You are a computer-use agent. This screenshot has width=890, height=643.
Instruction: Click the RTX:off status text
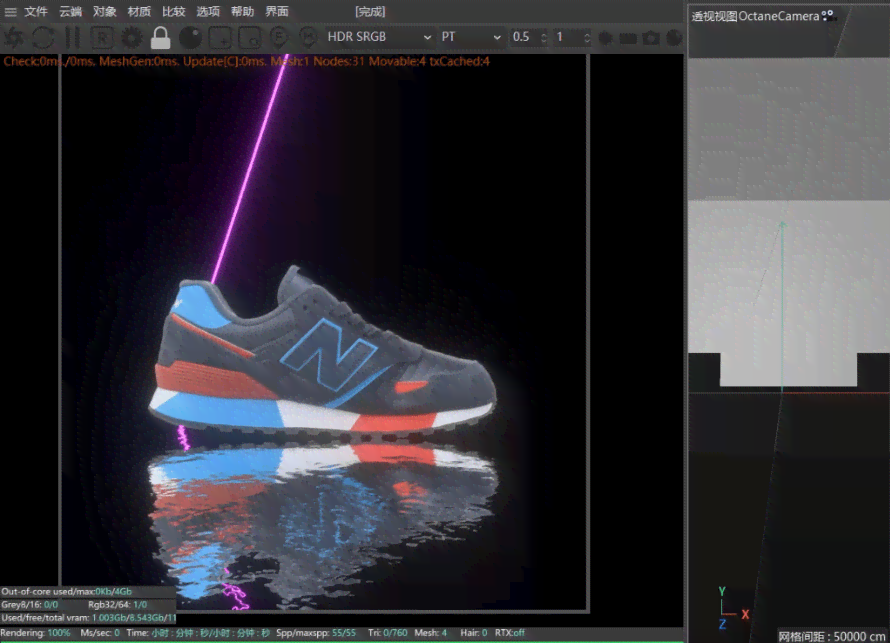pos(510,632)
